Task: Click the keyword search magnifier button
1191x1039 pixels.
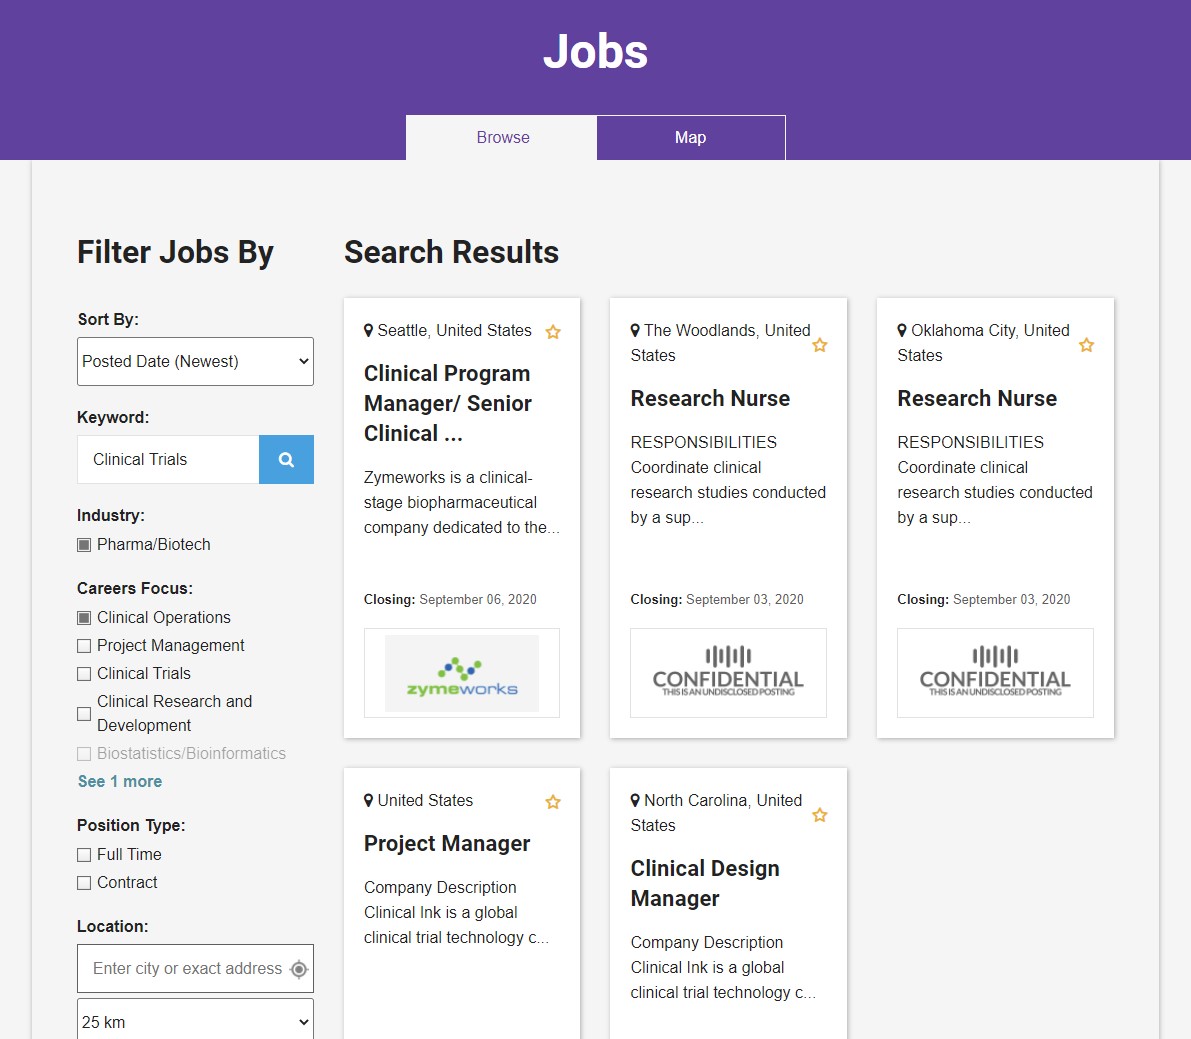Action: (286, 460)
